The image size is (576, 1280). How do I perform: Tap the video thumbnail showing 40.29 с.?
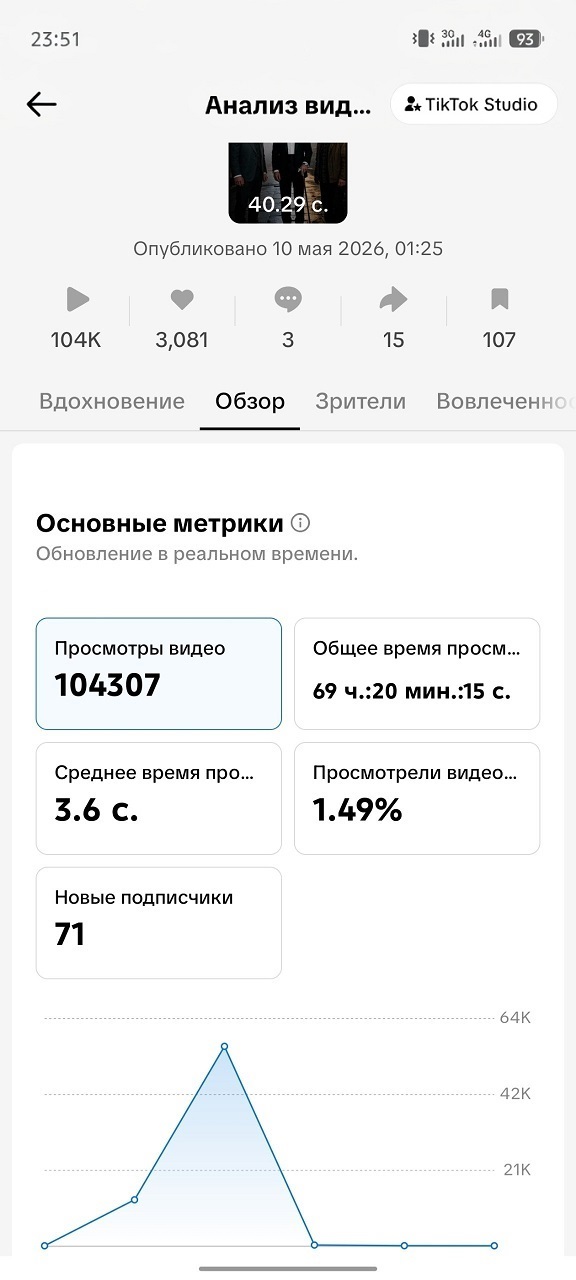[x=288, y=182]
